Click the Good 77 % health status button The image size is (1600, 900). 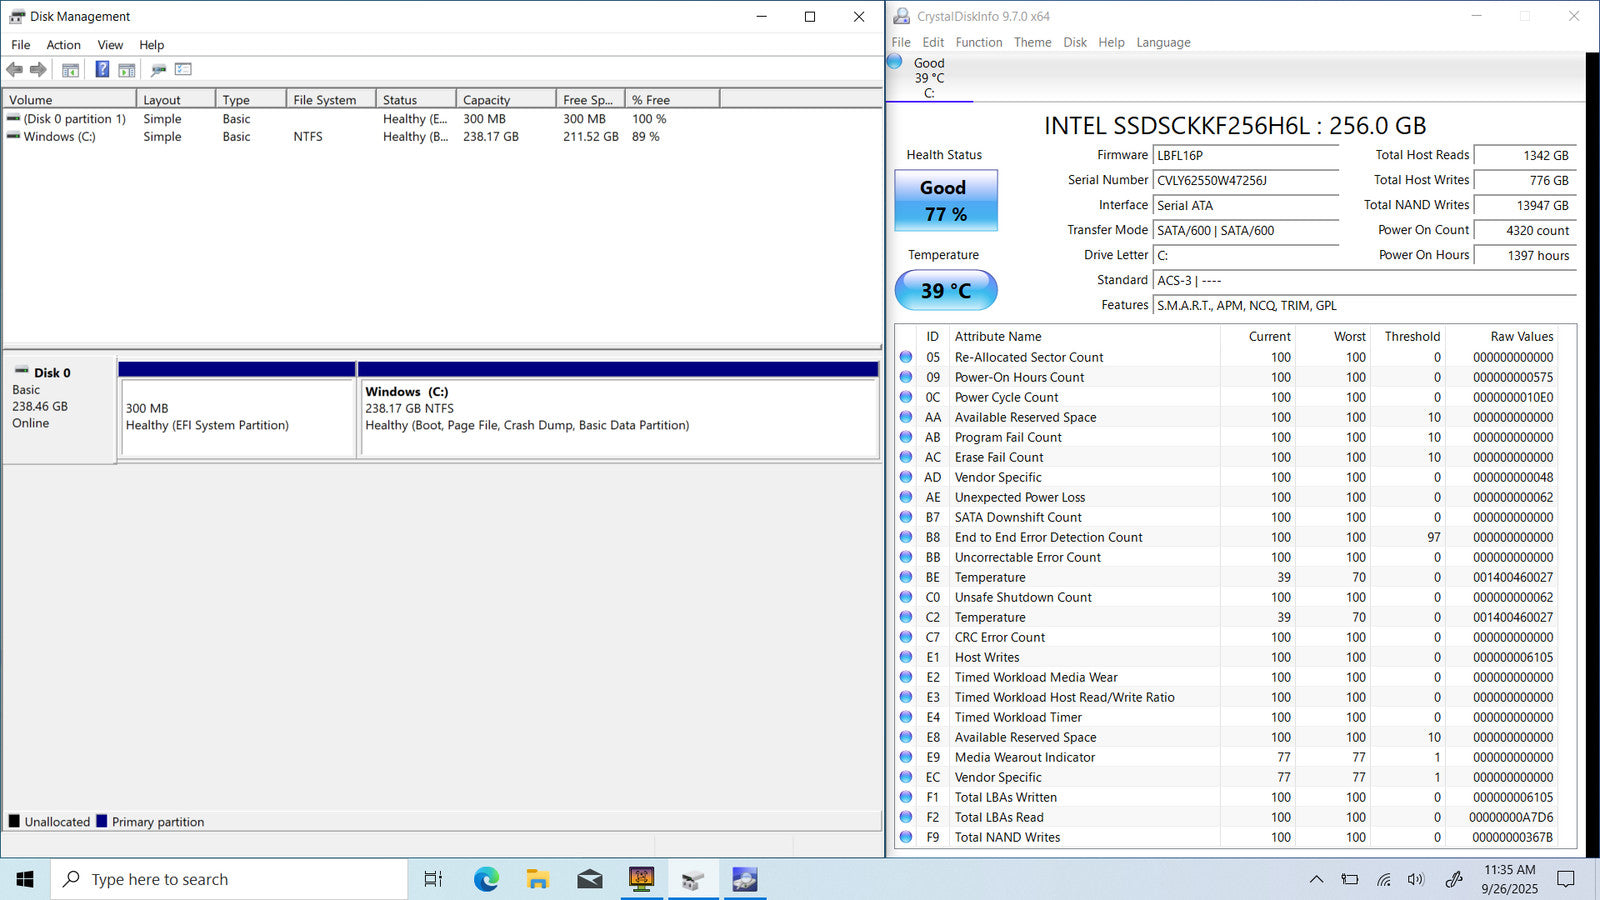[945, 200]
